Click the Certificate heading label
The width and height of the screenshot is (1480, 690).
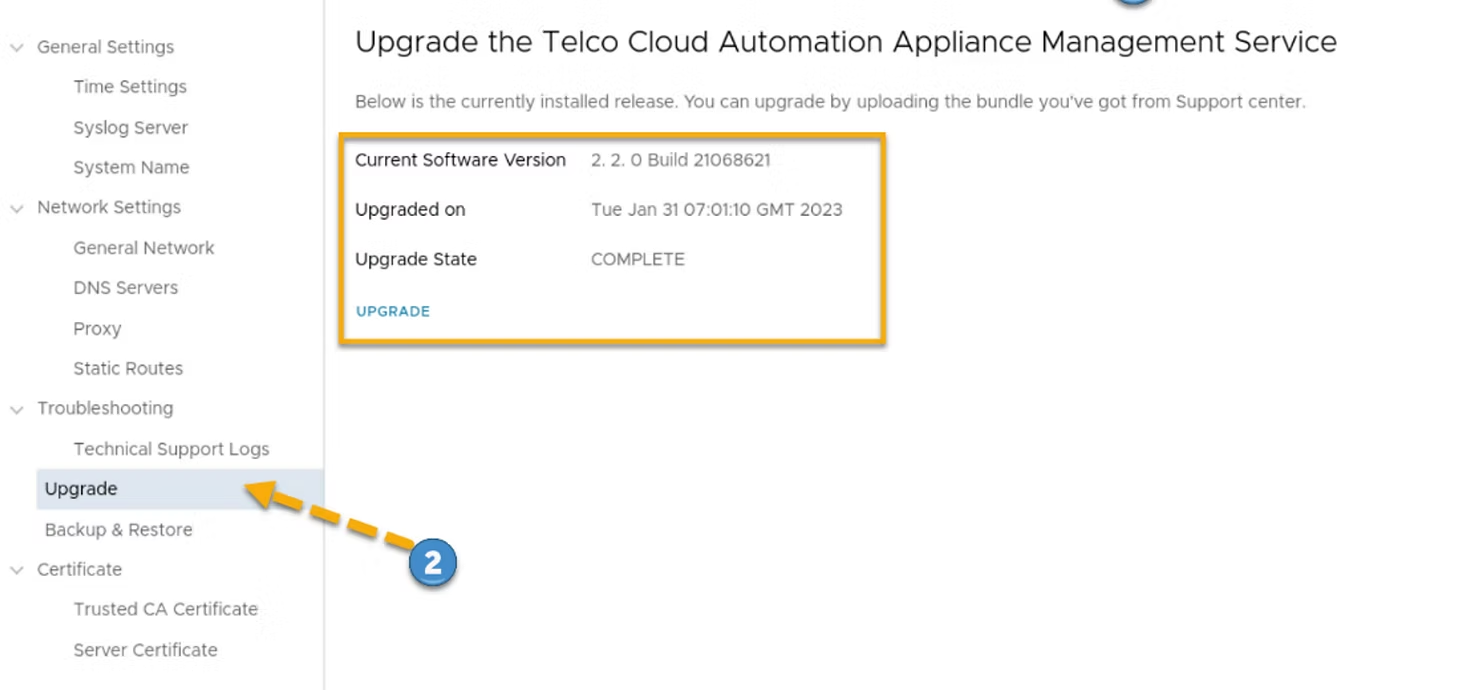(79, 569)
